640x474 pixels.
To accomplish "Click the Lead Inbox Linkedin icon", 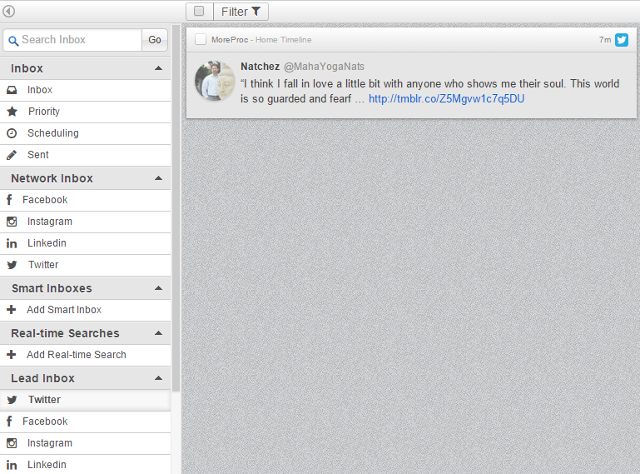I will pyautogui.click(x=11, y=465).
